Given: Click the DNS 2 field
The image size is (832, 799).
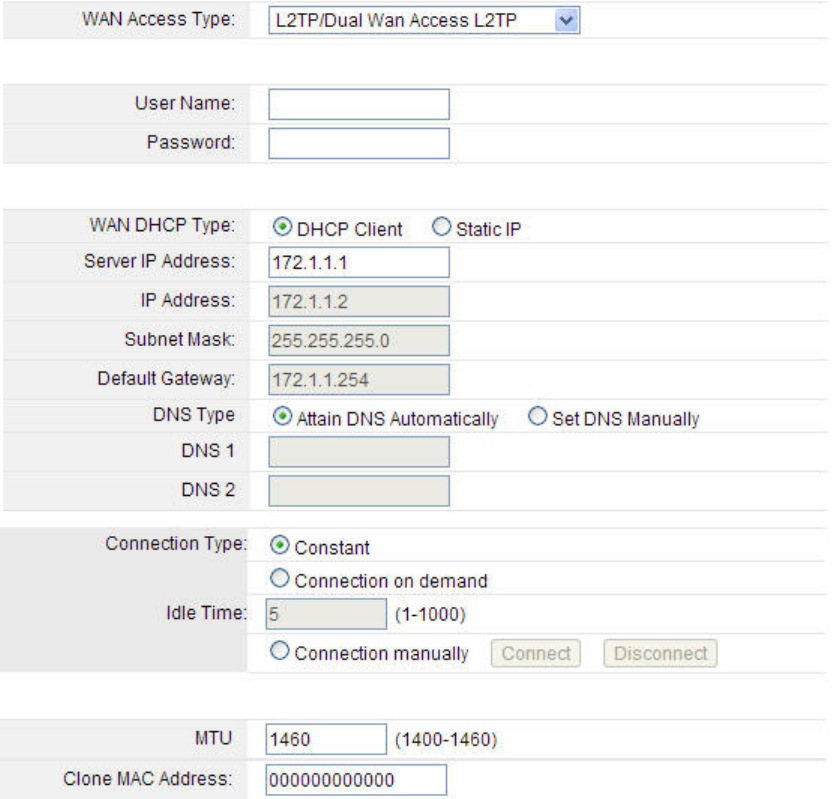Looking at the screenshot, I should coord(359,491).
